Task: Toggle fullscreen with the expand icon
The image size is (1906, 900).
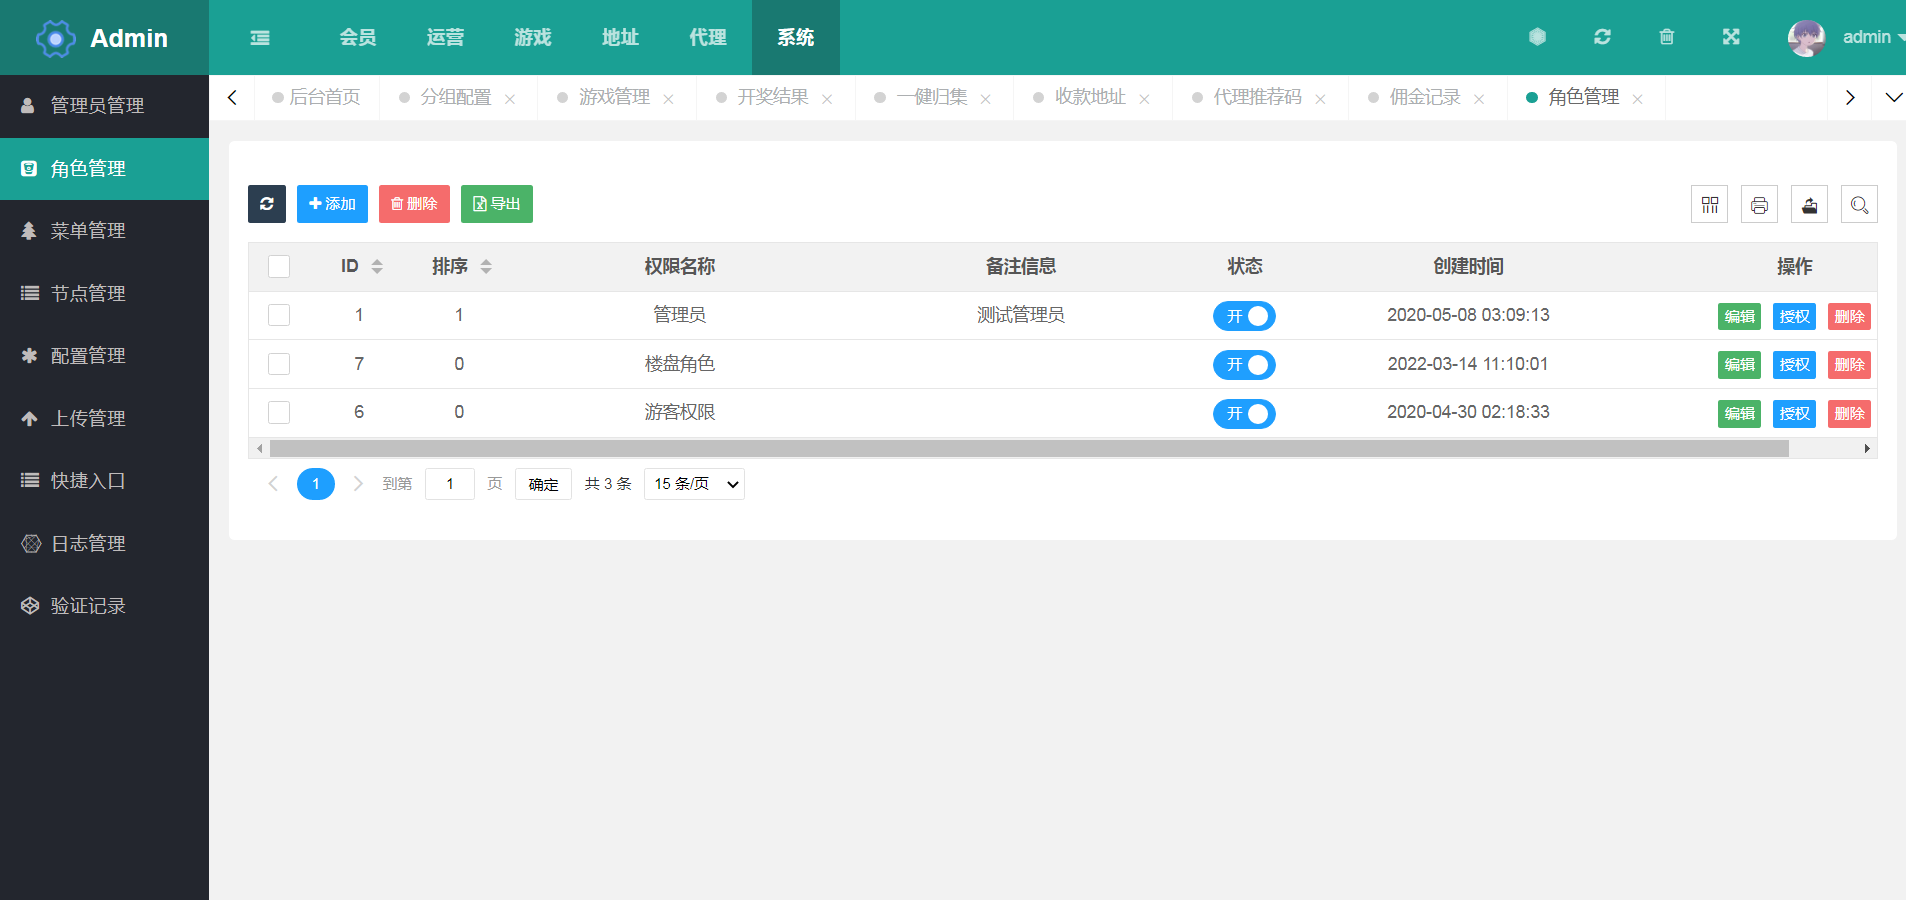Action: (x=1731, y=37)
